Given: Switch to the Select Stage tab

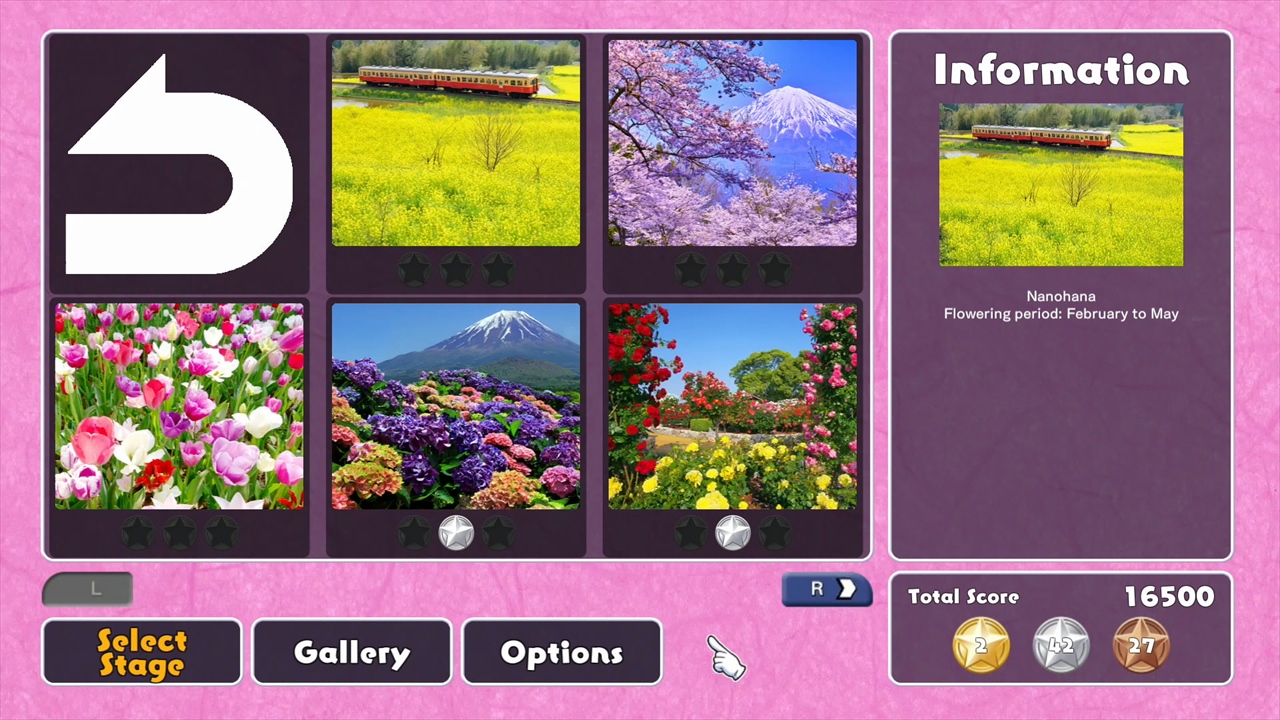Looking at the screenshot, I should click(x=141, y=652).
